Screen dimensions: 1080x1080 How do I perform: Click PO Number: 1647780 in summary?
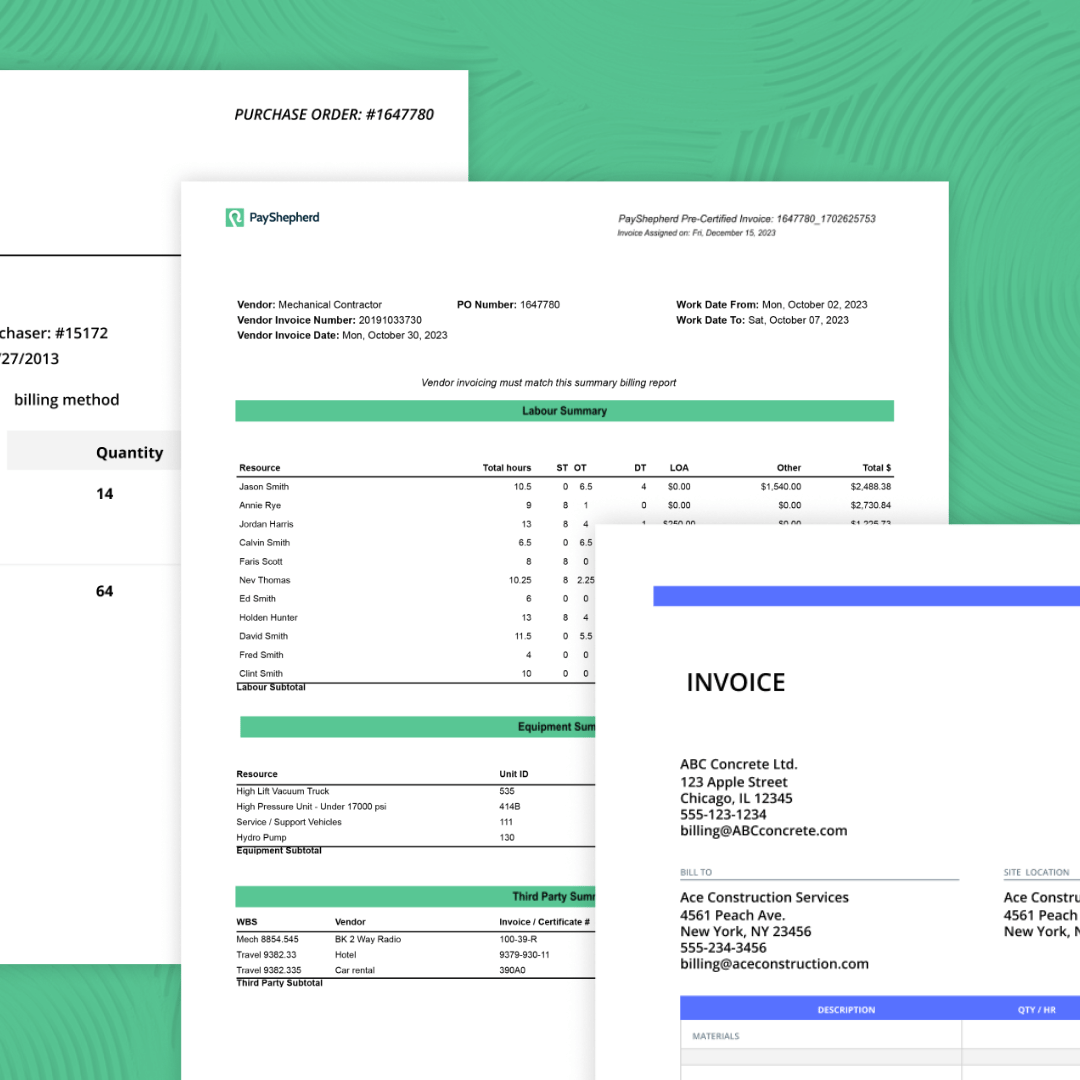pos(508,304)
